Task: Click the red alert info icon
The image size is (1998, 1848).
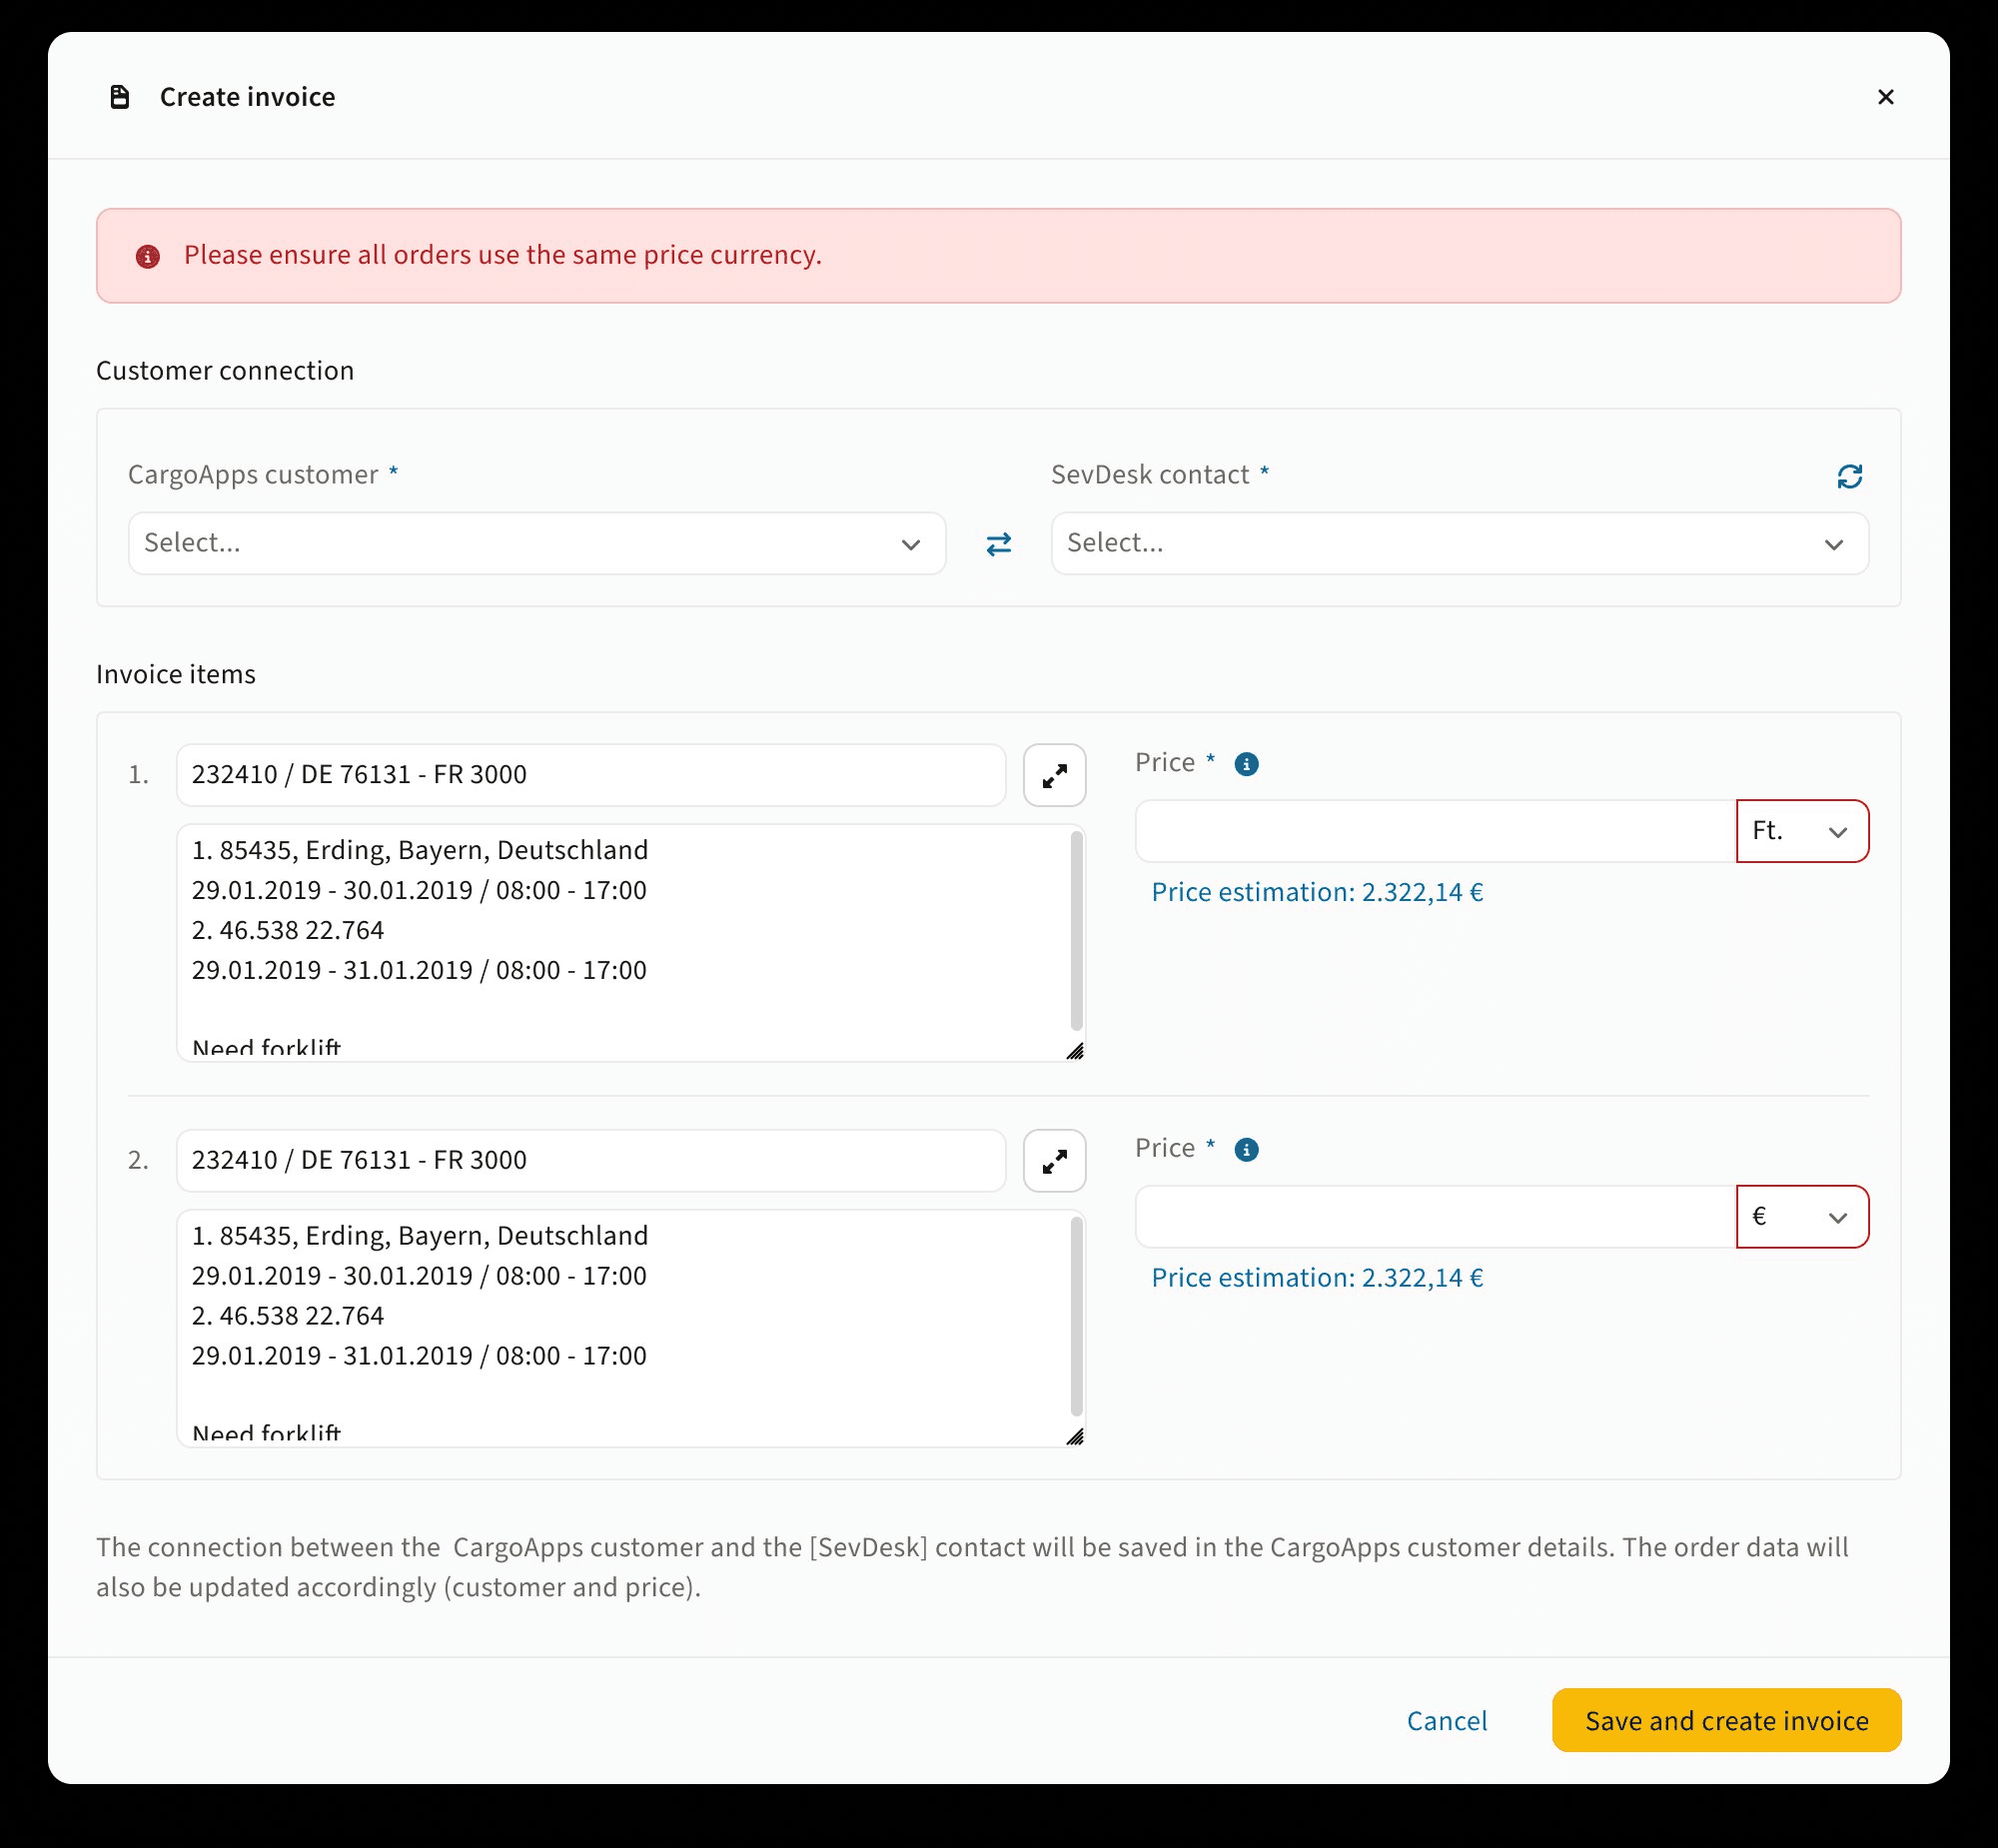Action: click(x=148, y=257)
